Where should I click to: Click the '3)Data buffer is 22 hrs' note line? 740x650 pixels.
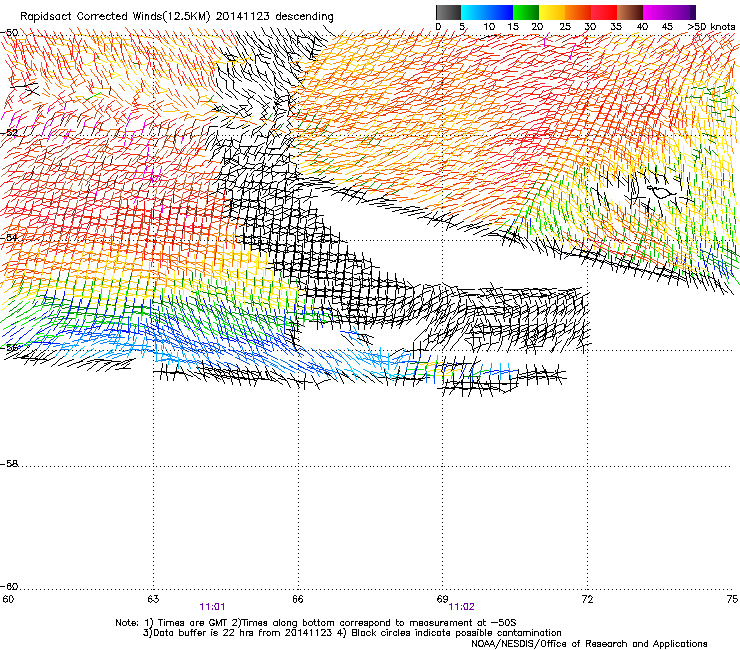click(x=352, y=633)
